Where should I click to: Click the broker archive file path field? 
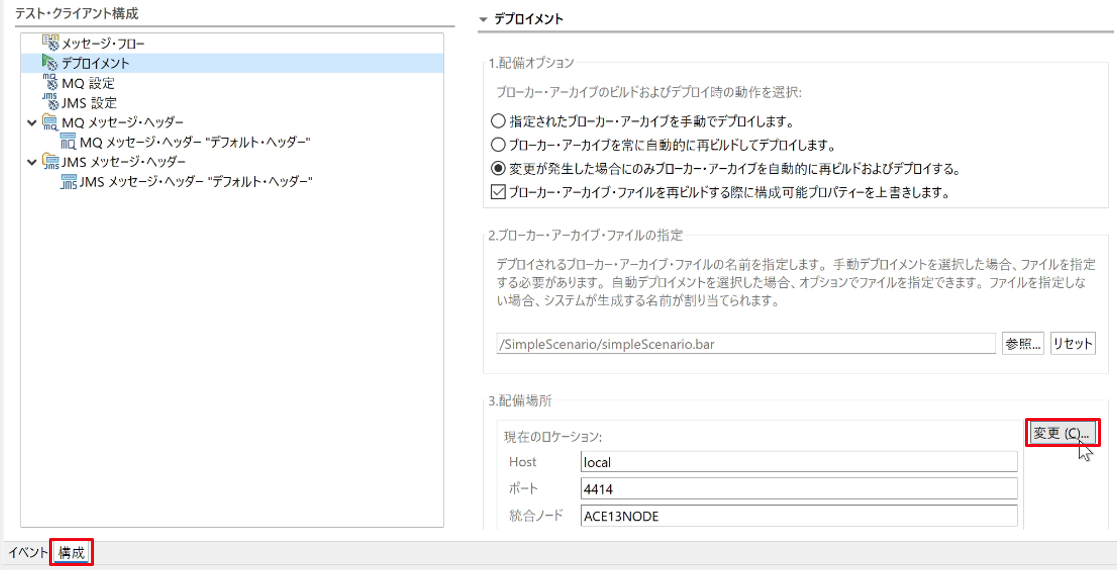(x=746, y=343)
